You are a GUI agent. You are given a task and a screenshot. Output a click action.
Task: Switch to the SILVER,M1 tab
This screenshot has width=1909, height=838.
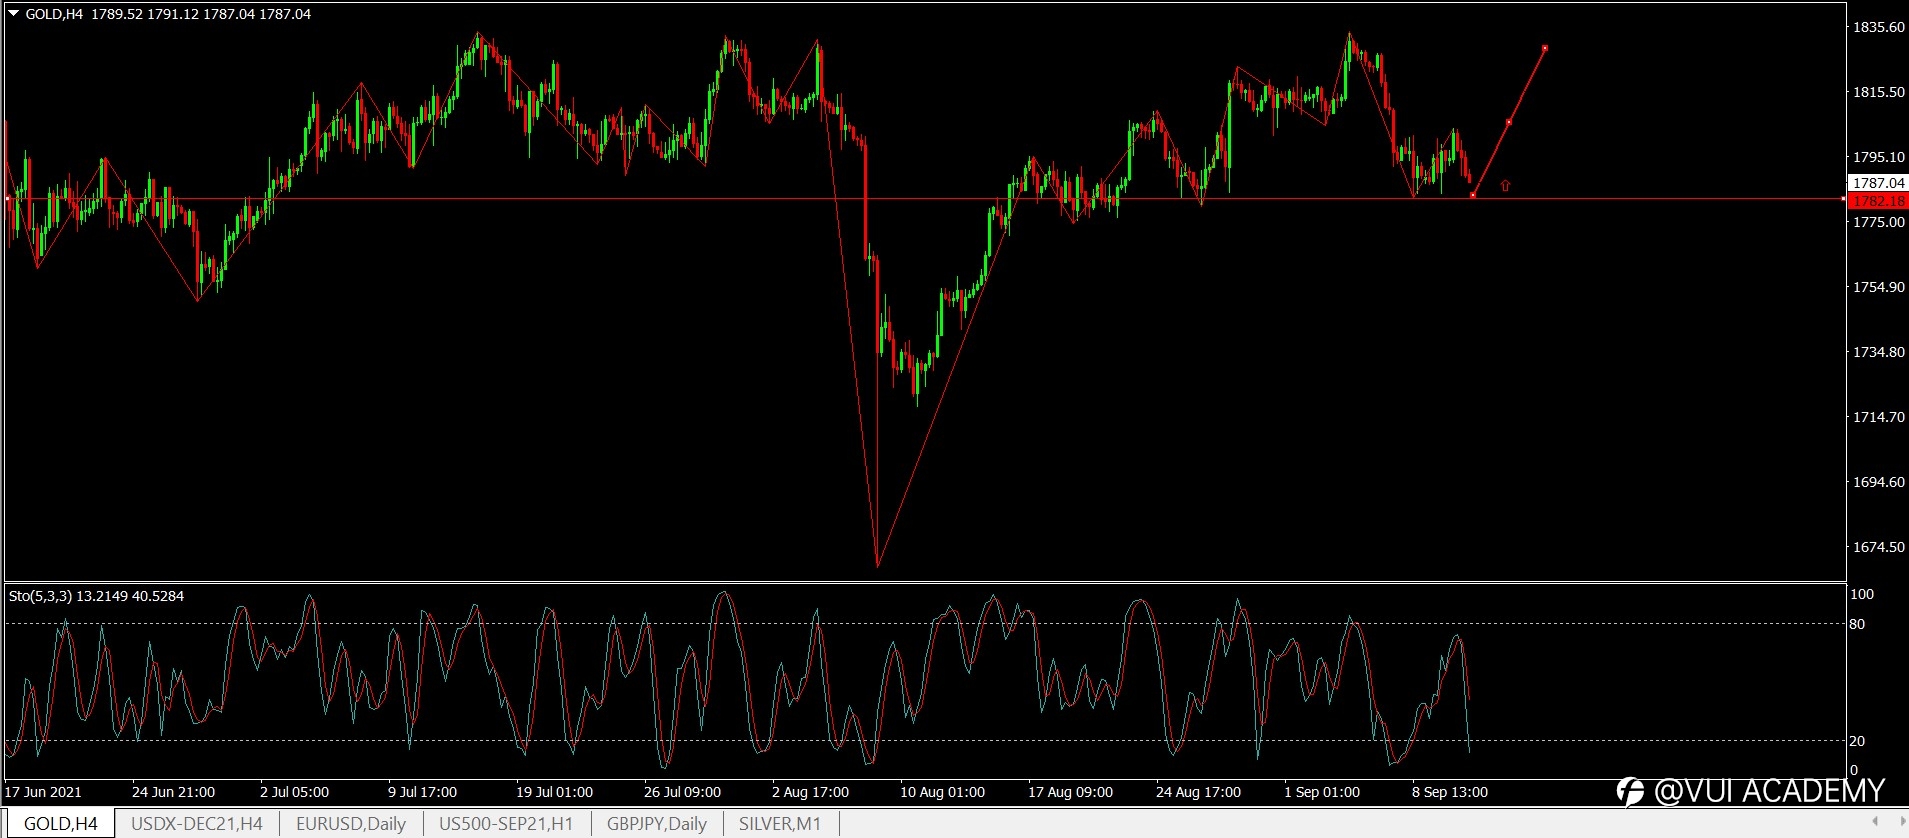780,824
